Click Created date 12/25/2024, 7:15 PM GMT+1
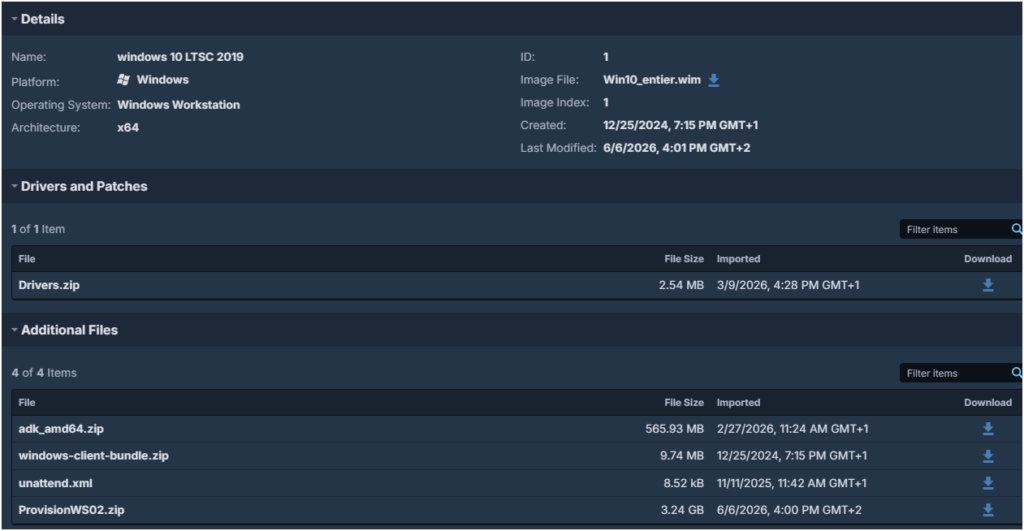Viewport: 1024px width, 531px height. [x=680, y=125]
